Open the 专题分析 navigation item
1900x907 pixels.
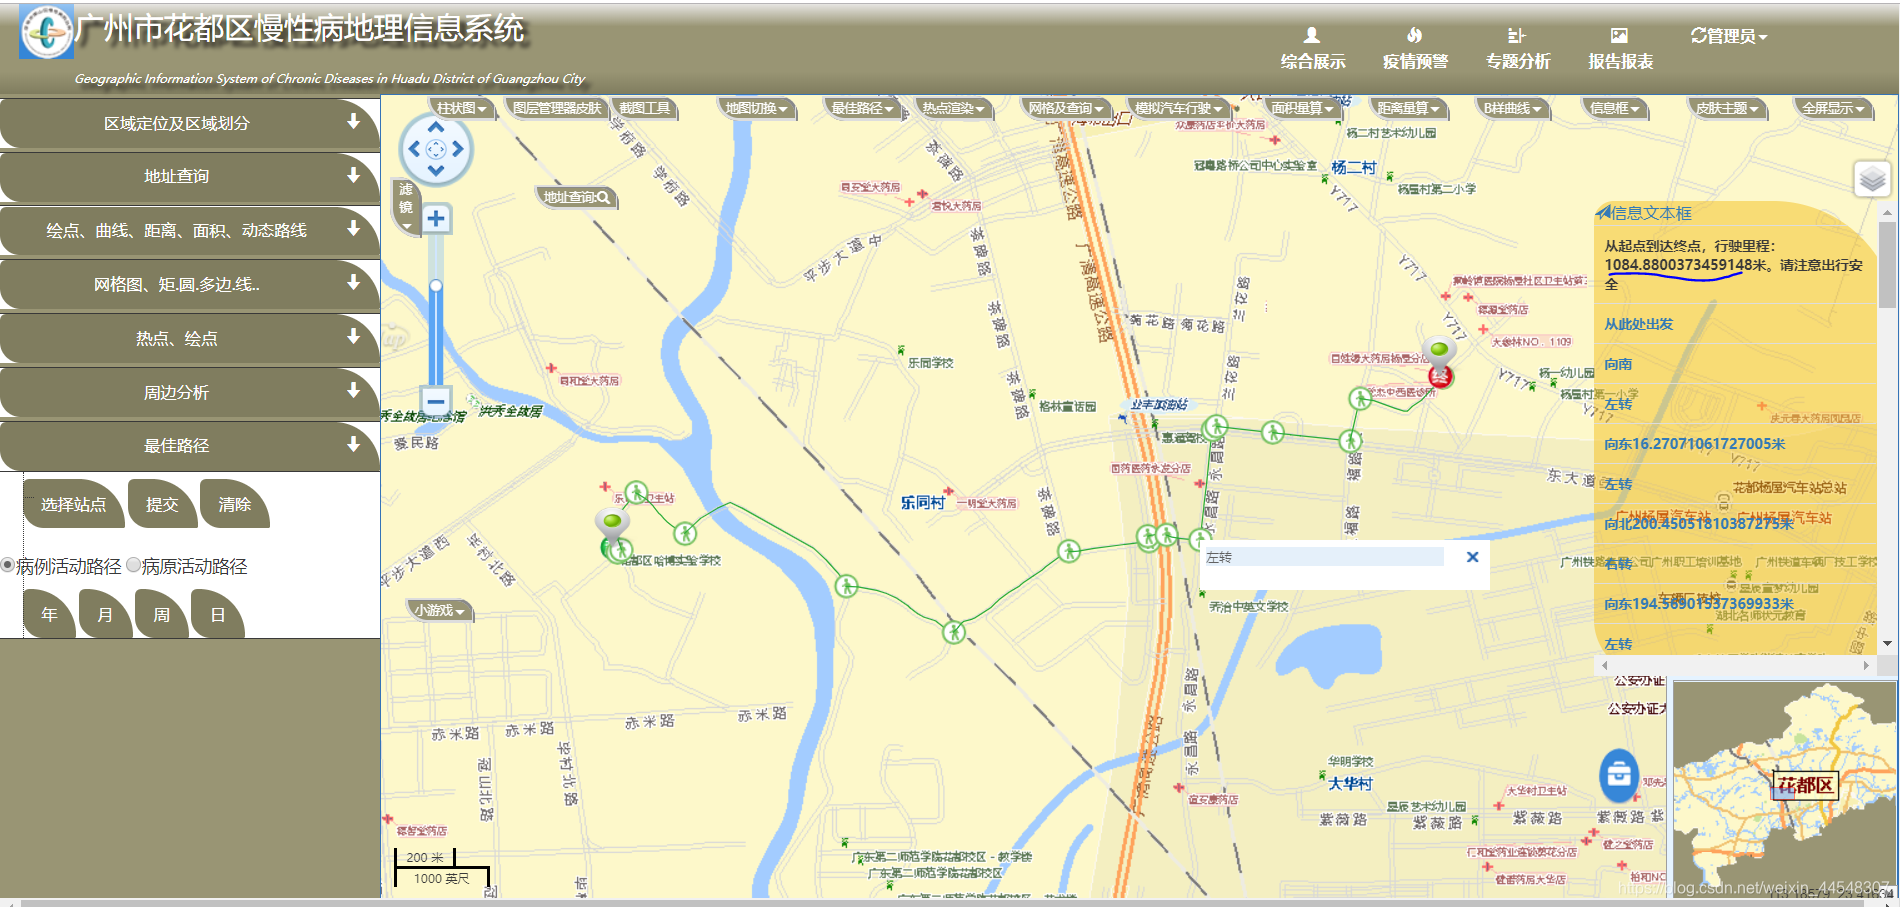tap(1517, 49)
